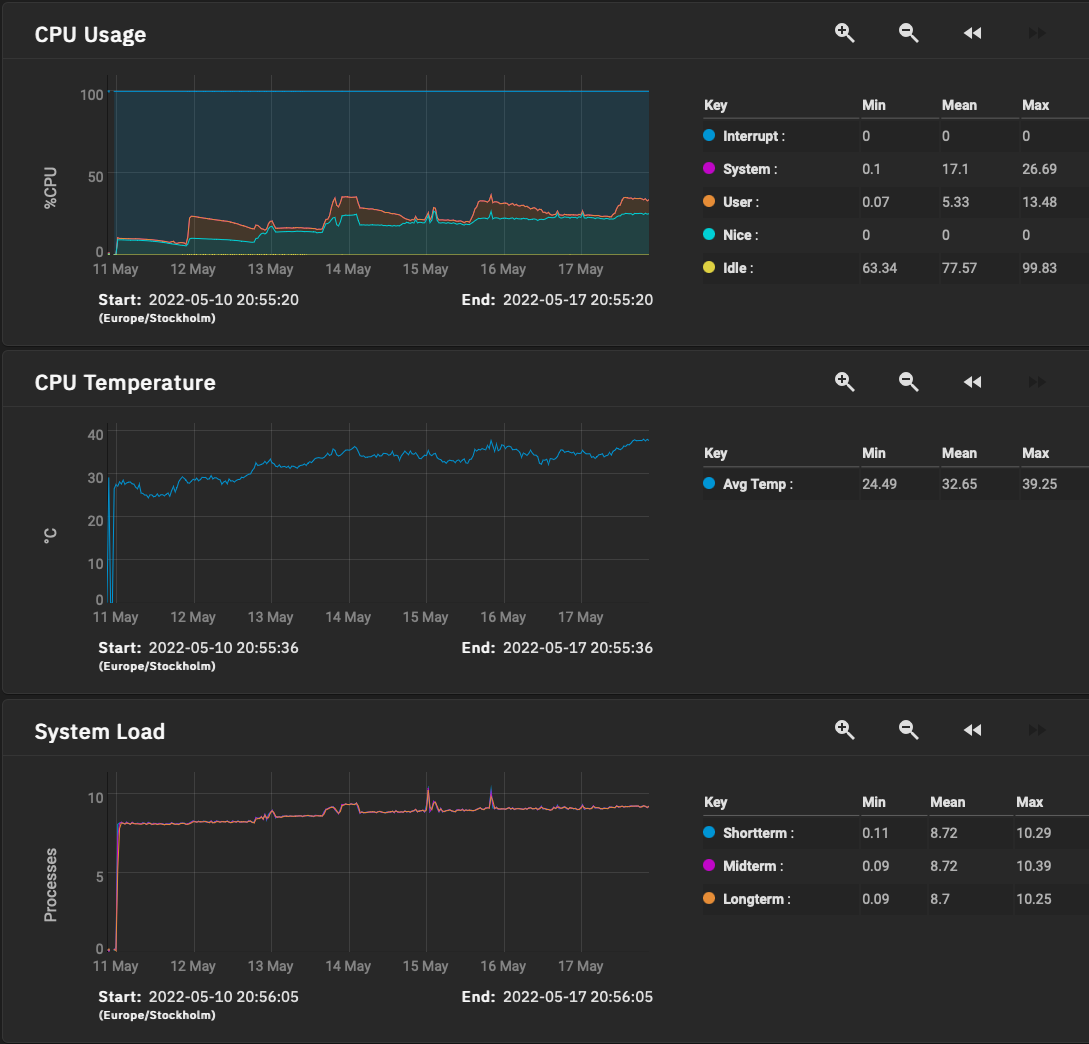This screenshot has height=1044, width=1089.
Task: Click Avg Temp legend entry
Action: 757,484
